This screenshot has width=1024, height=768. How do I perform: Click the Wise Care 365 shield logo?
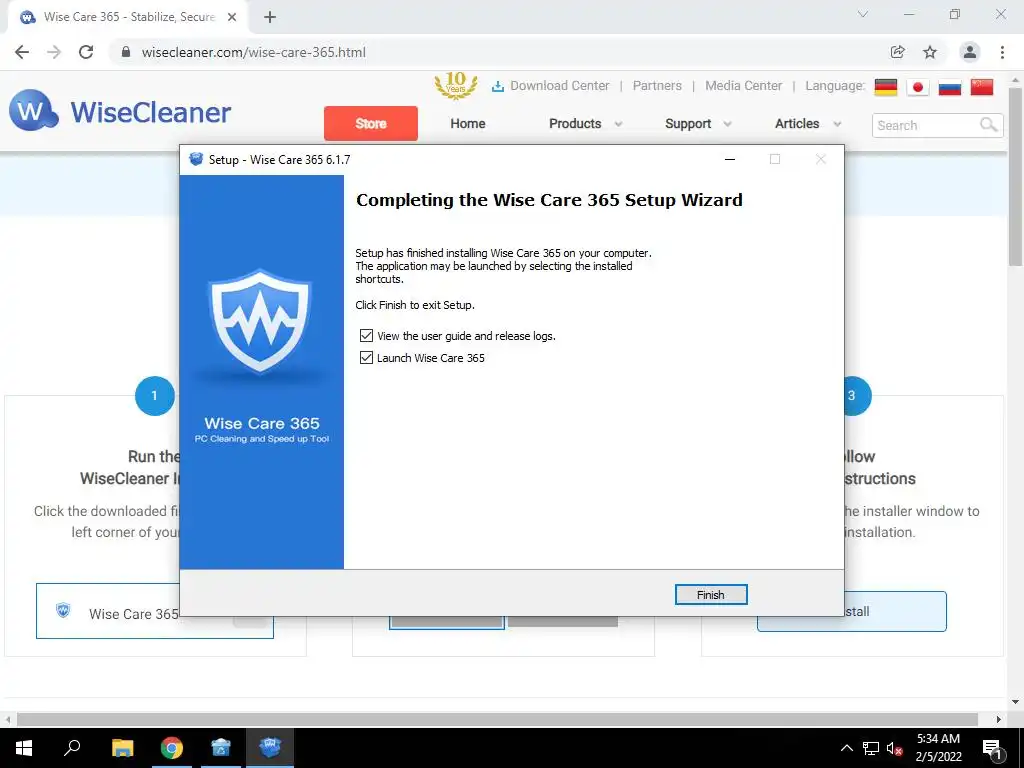[x=261, y=321]
